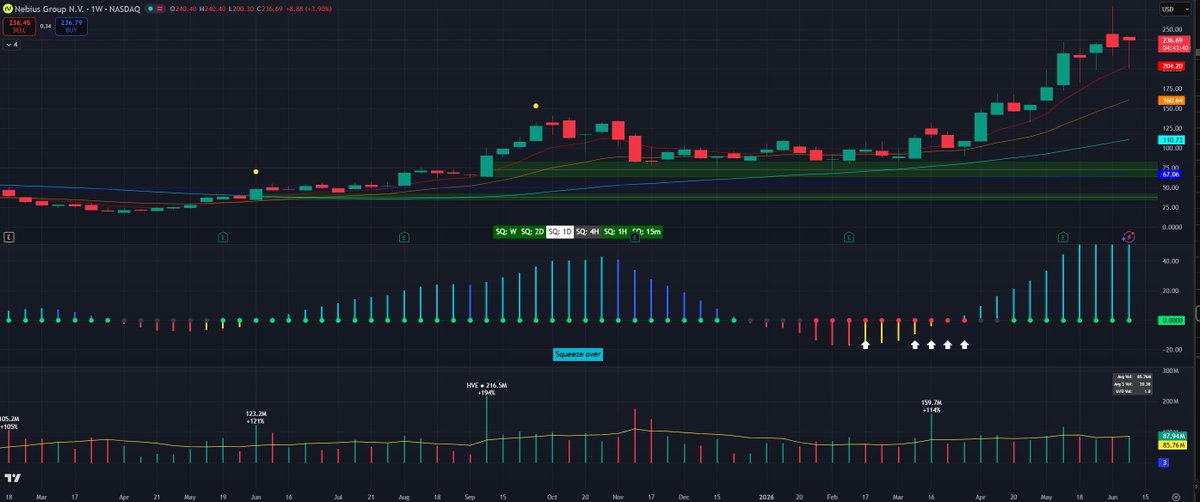Click the SQ: 1H squeeze label
Image resolution: width=1200 pixels, height=502 pixels.
[615, 231]
